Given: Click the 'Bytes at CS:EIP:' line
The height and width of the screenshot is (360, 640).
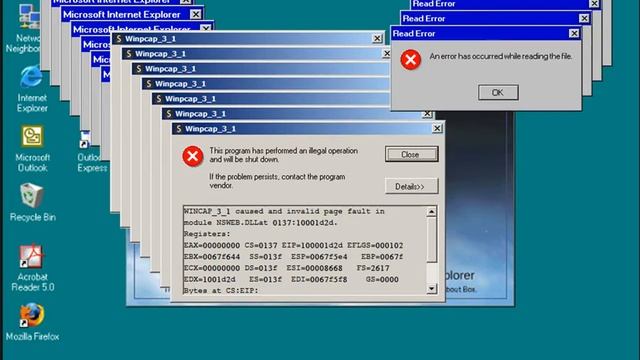Looking at the screenshot, I should click(x=221, y=291).
